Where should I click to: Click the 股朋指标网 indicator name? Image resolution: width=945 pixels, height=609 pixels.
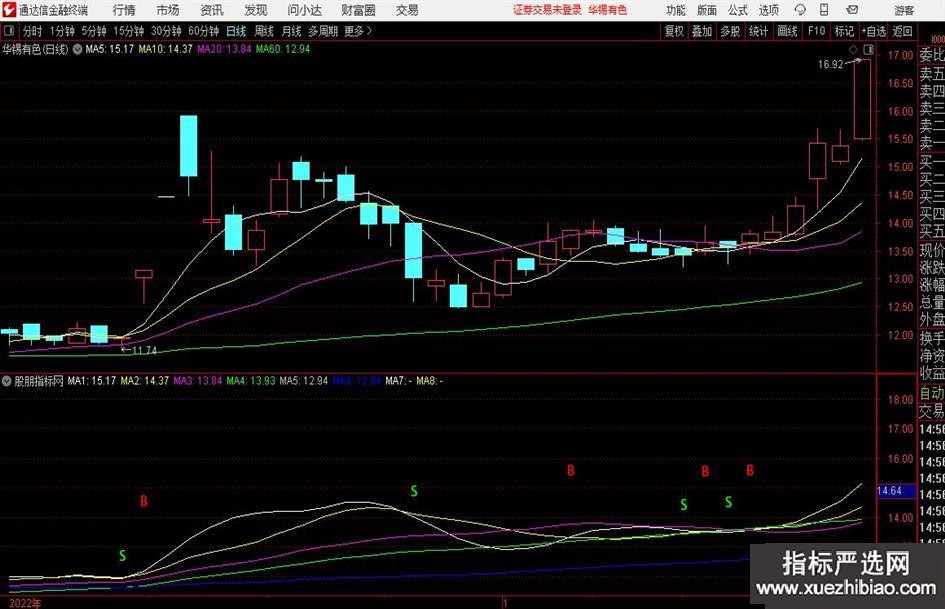[x=39, y=381]
